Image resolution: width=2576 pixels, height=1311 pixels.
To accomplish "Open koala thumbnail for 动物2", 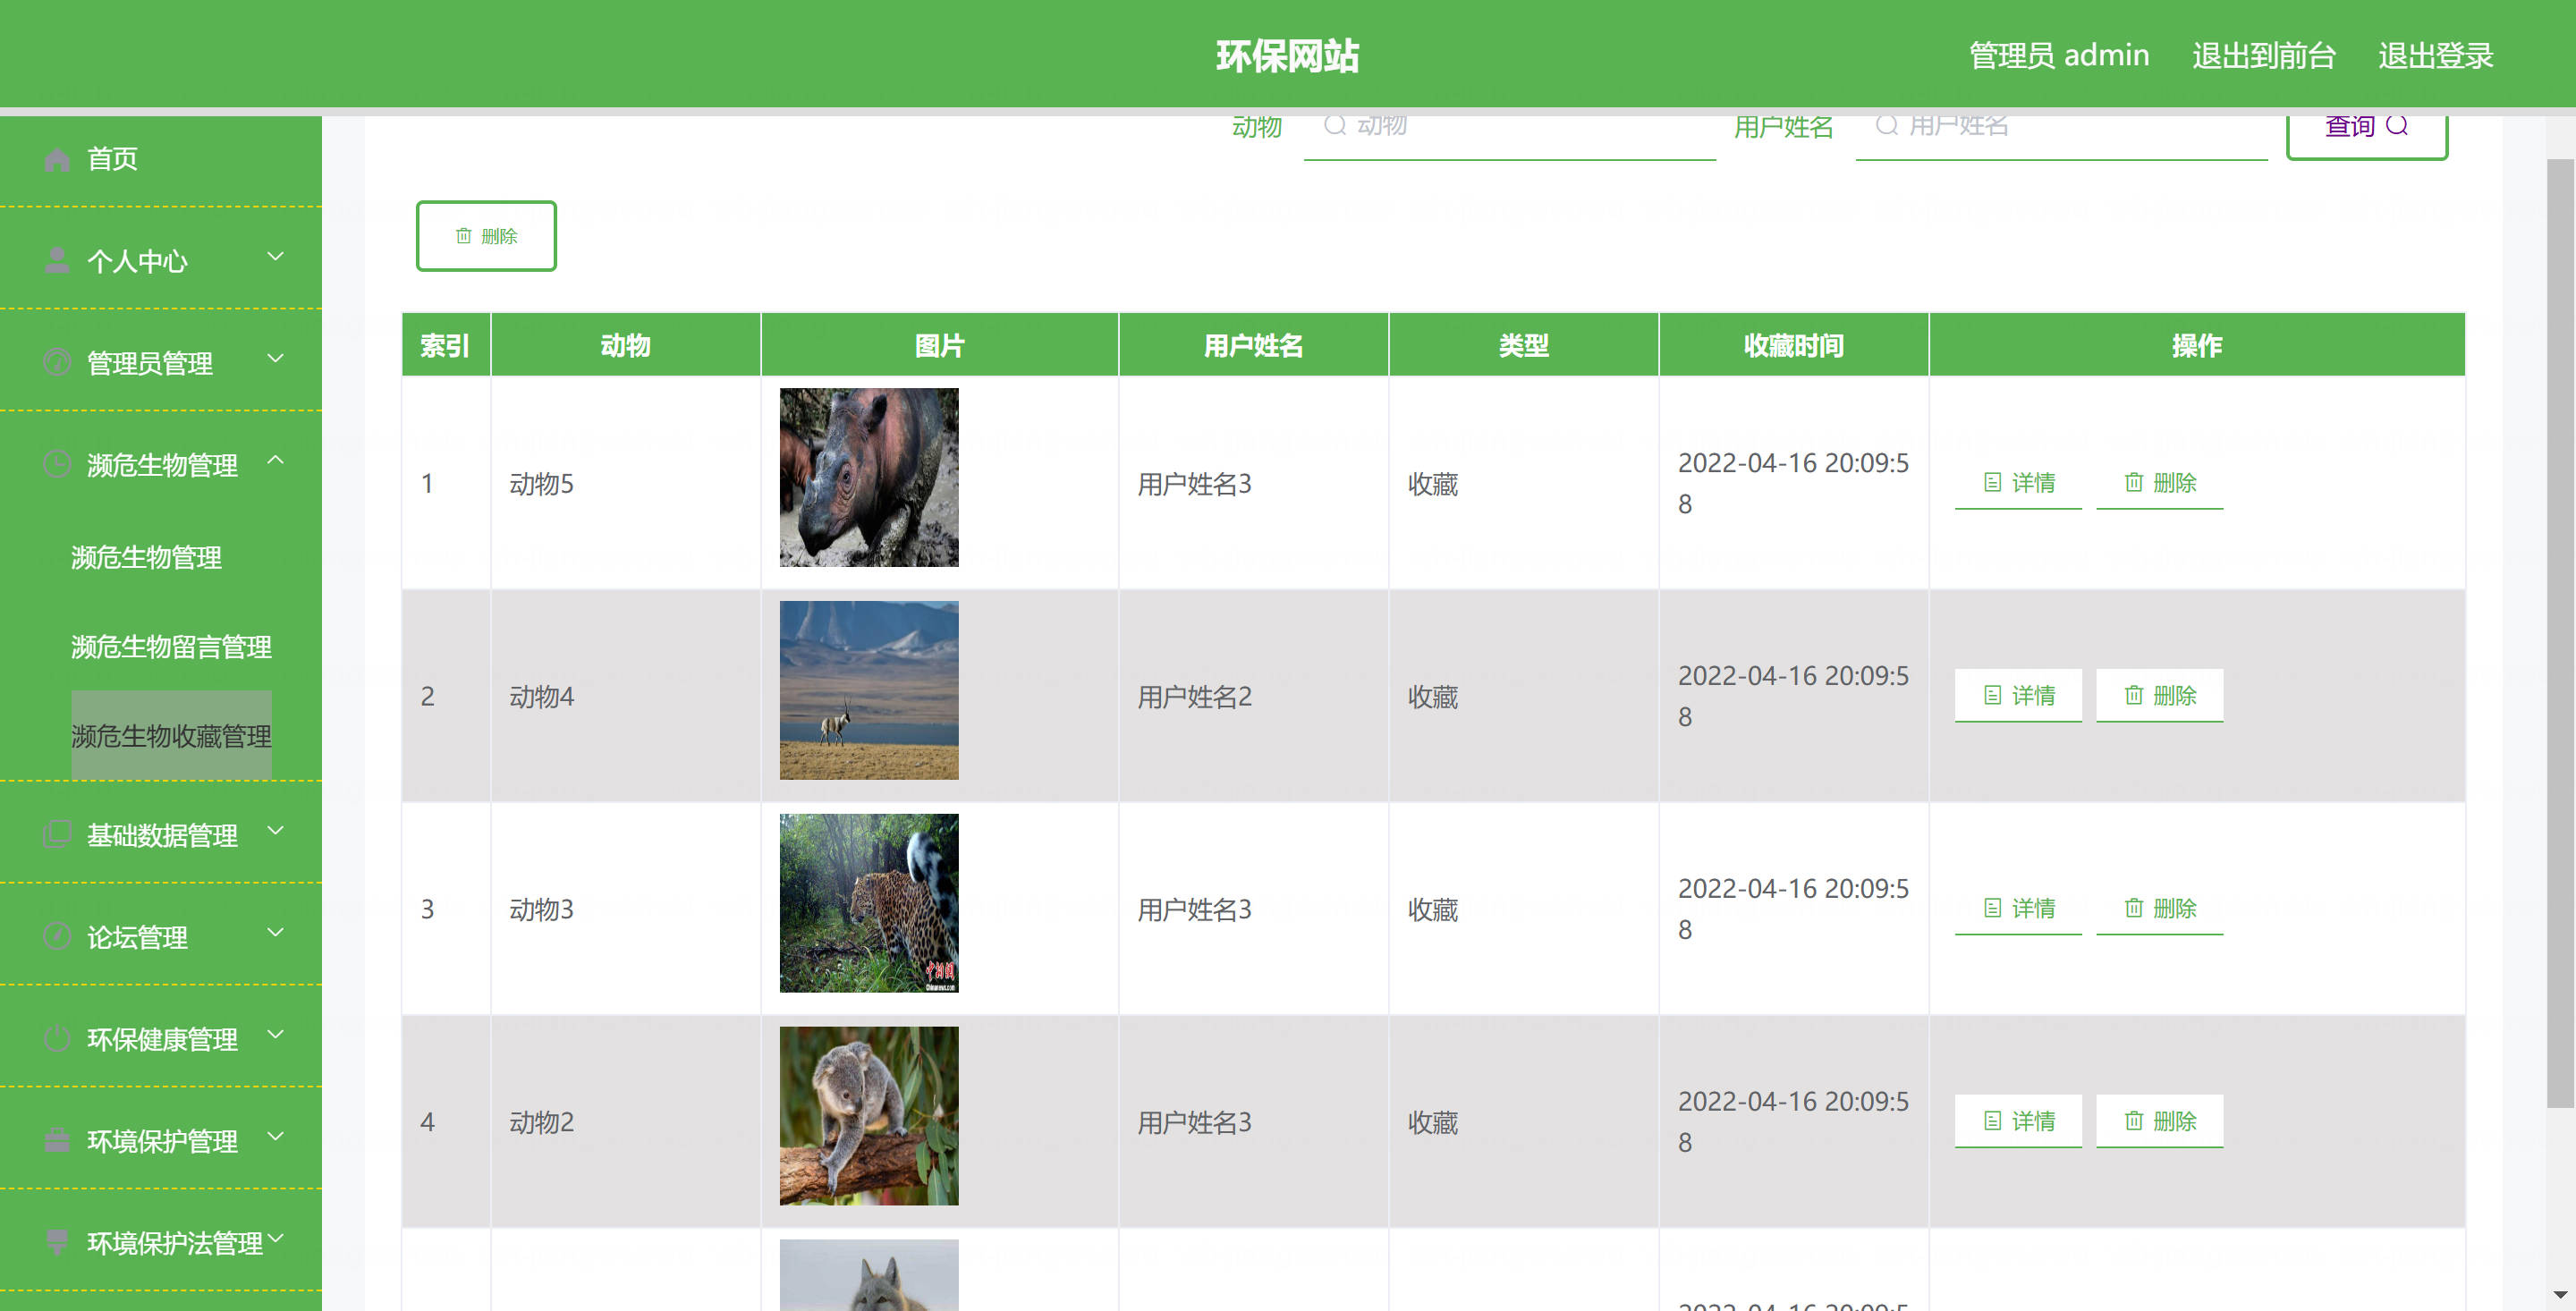I will 869,1116.
